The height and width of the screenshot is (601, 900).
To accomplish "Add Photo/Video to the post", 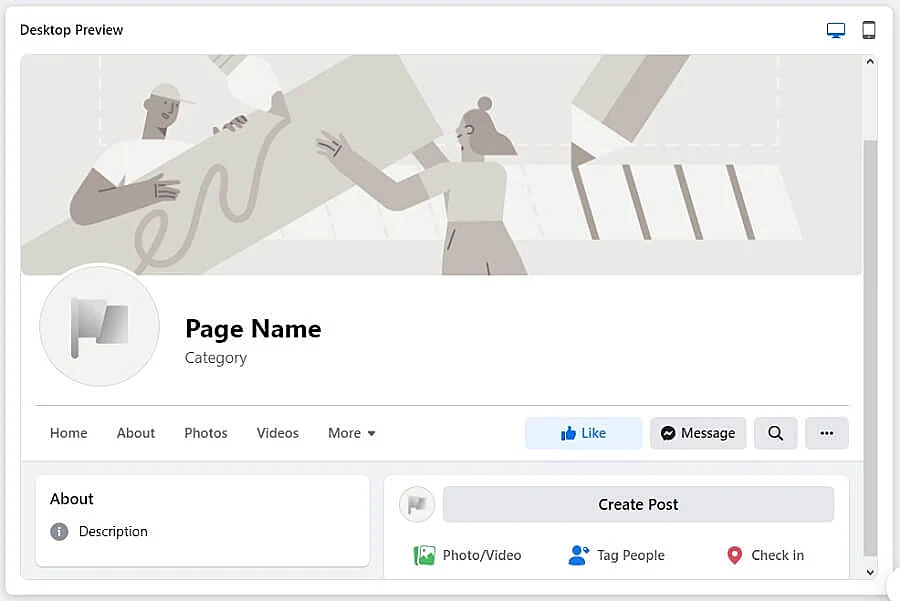I will coord(468,555).
